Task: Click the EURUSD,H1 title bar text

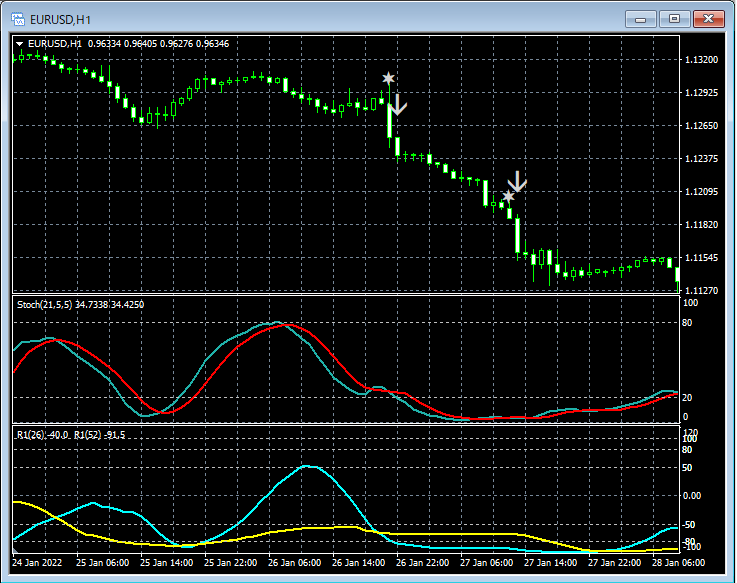Action: (62, 18)
